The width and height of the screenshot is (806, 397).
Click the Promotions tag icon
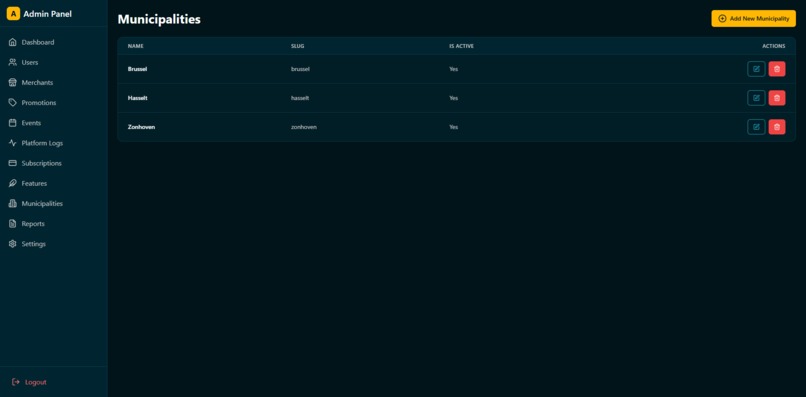(13, 103)
